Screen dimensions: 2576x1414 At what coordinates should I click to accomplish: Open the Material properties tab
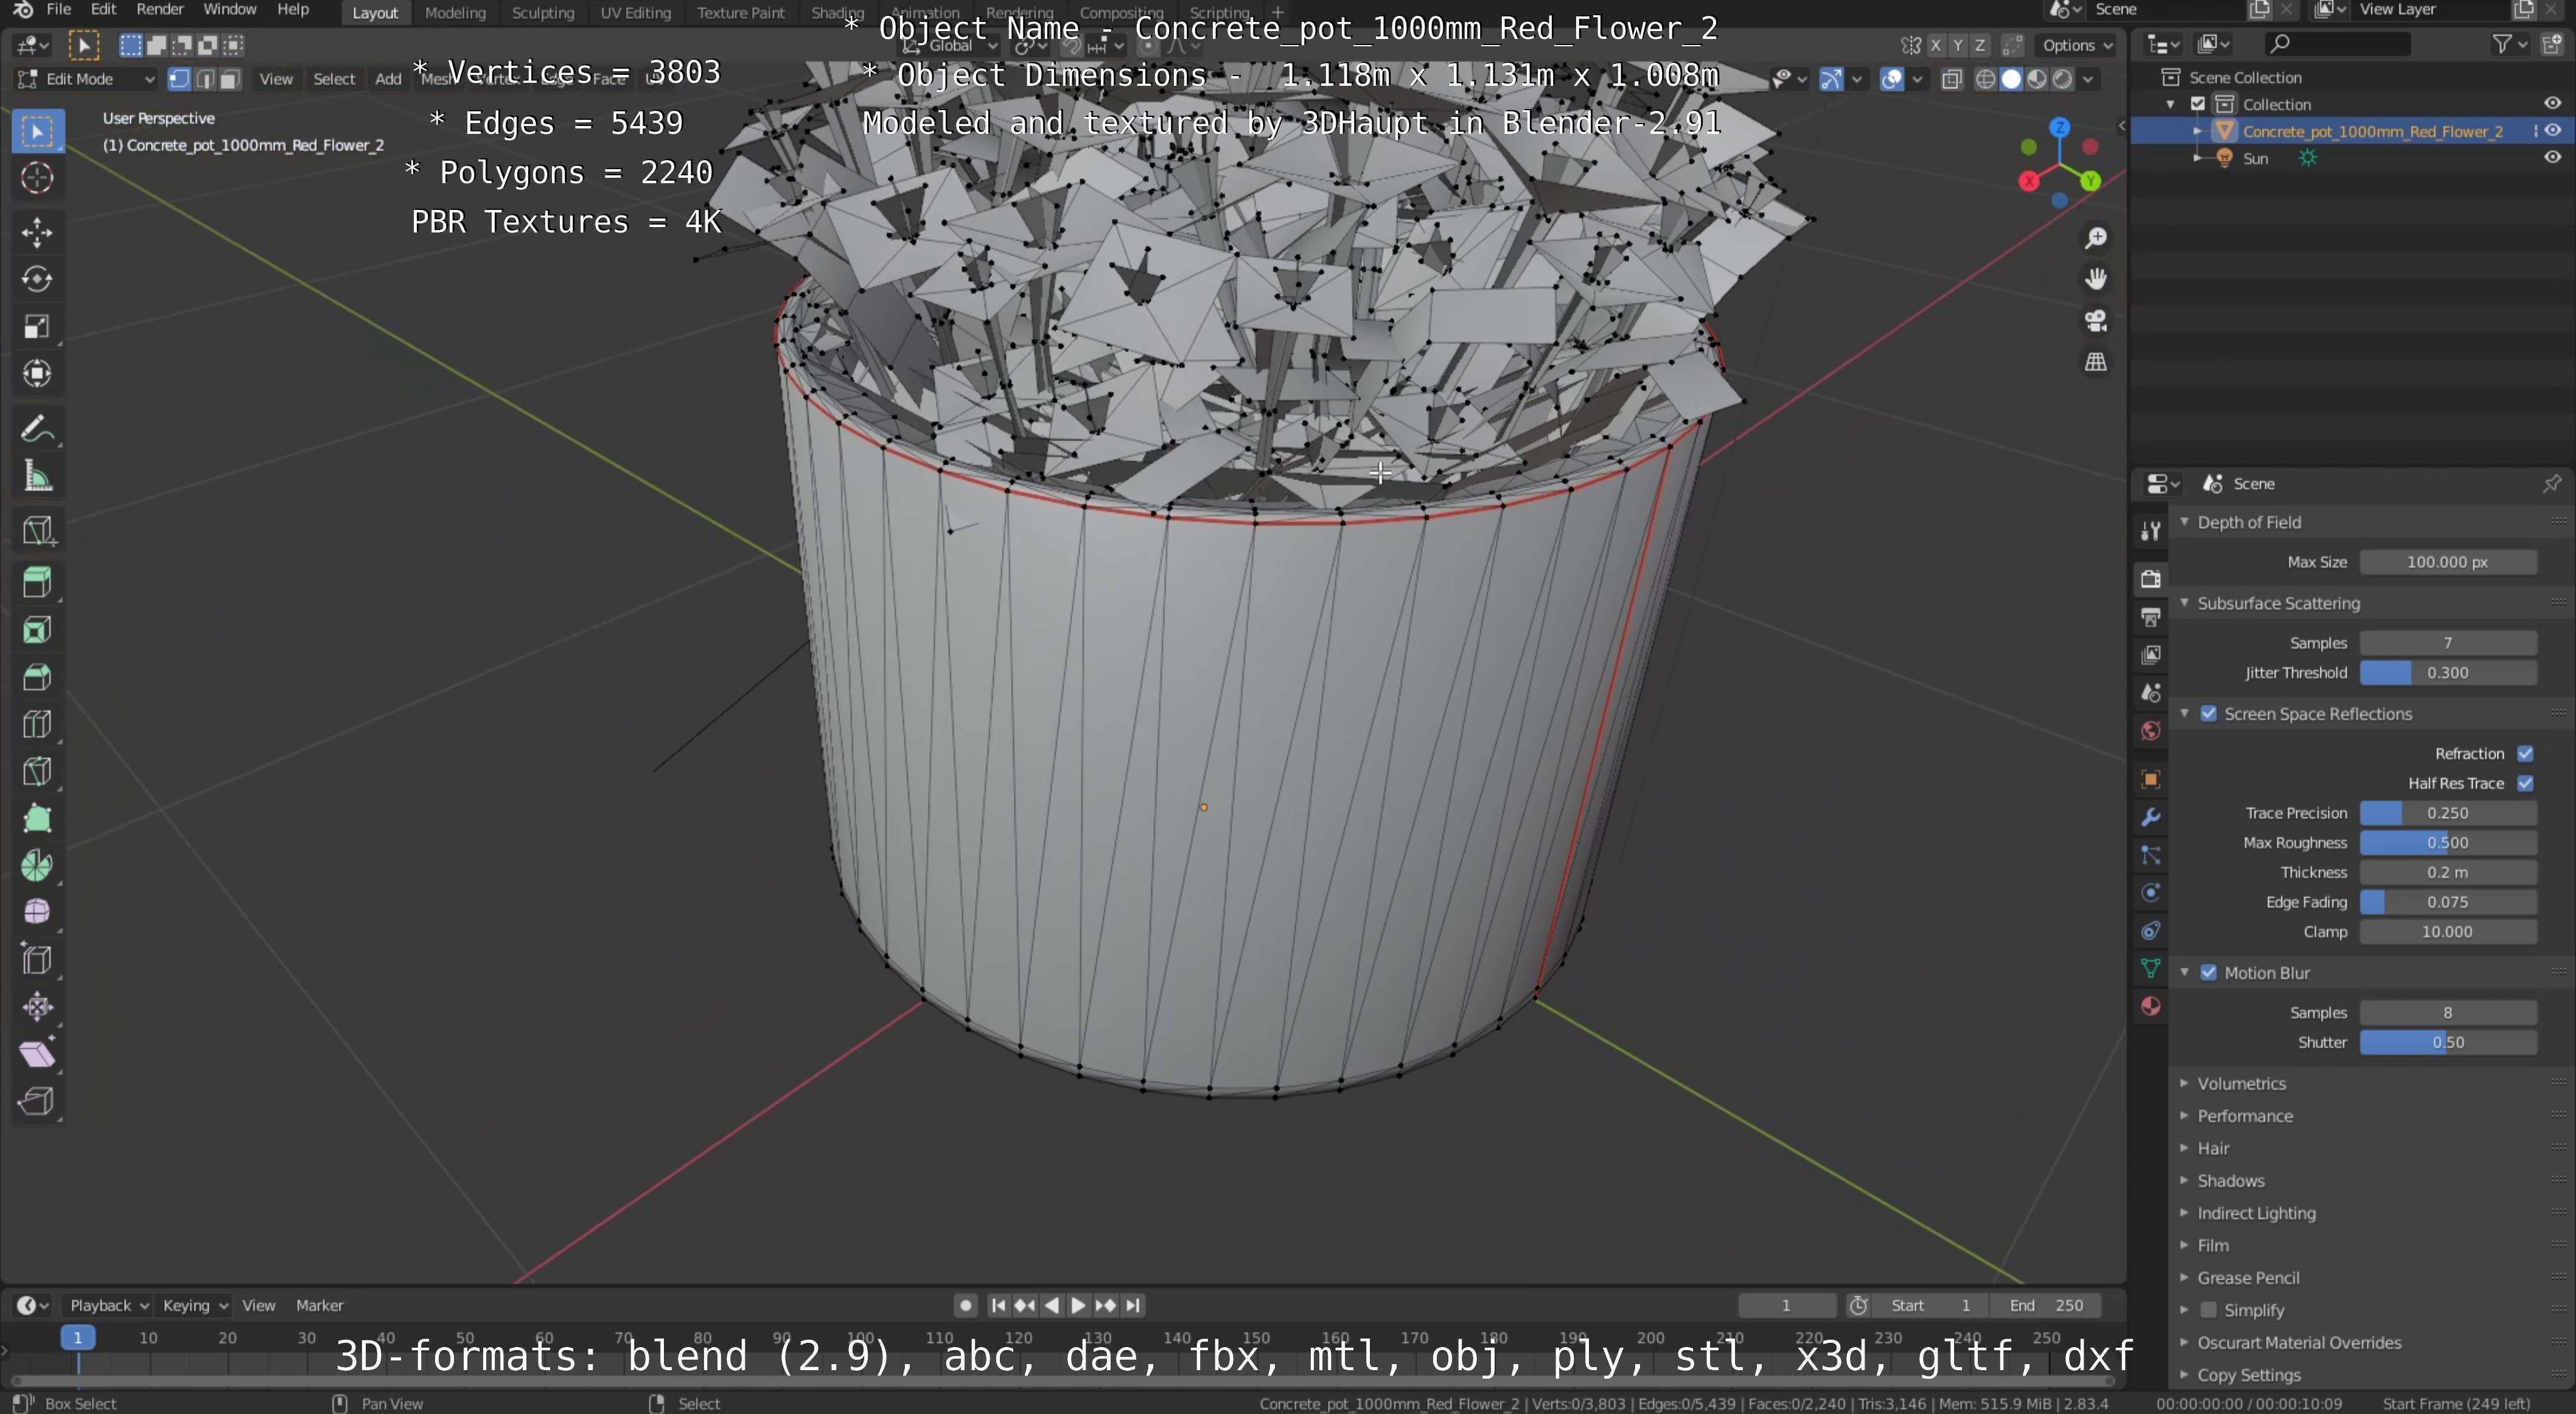pos(2151,1006)
